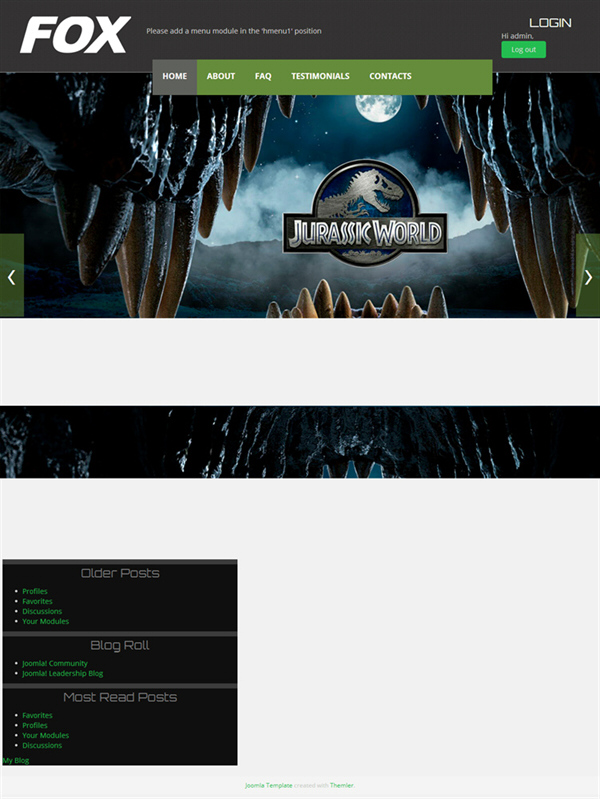Screen dimensions: 600x799
Task: Open the FAQ menu item
Action: [263, 76]
